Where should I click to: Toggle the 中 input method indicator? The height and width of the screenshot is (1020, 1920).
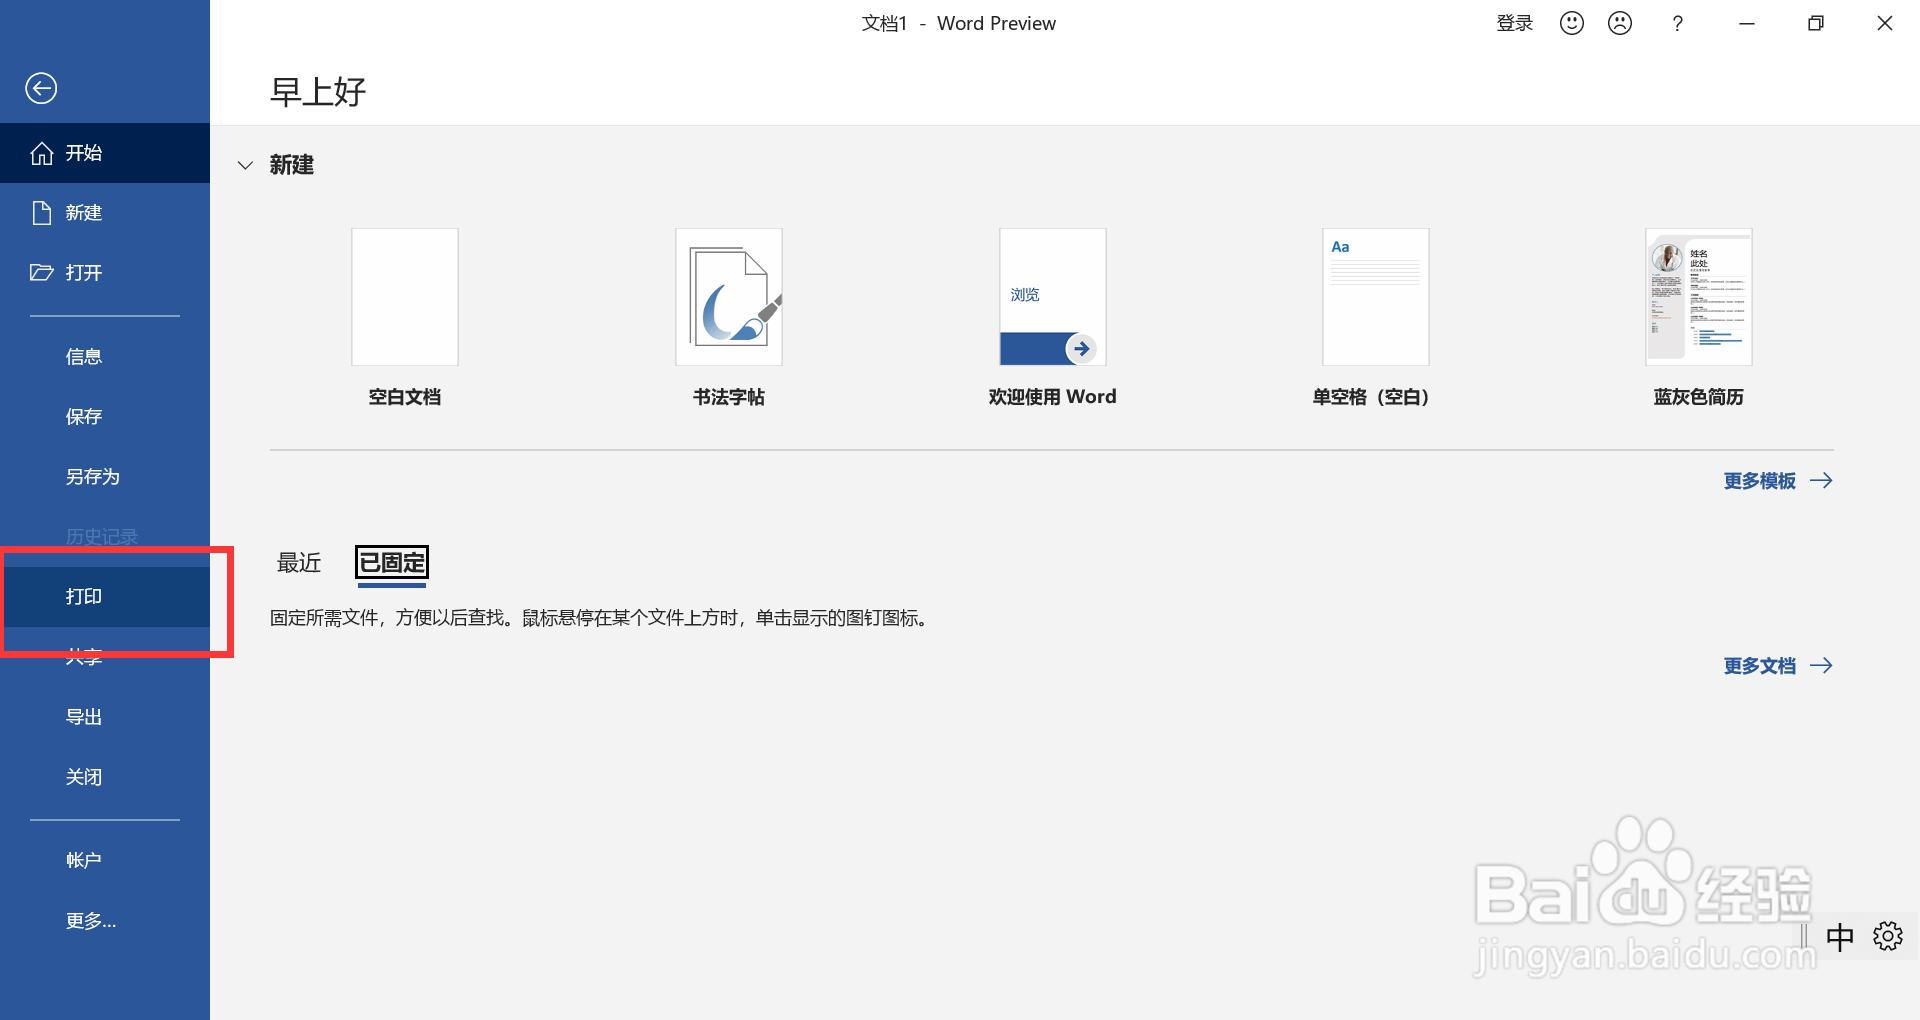coord(1840,936)
